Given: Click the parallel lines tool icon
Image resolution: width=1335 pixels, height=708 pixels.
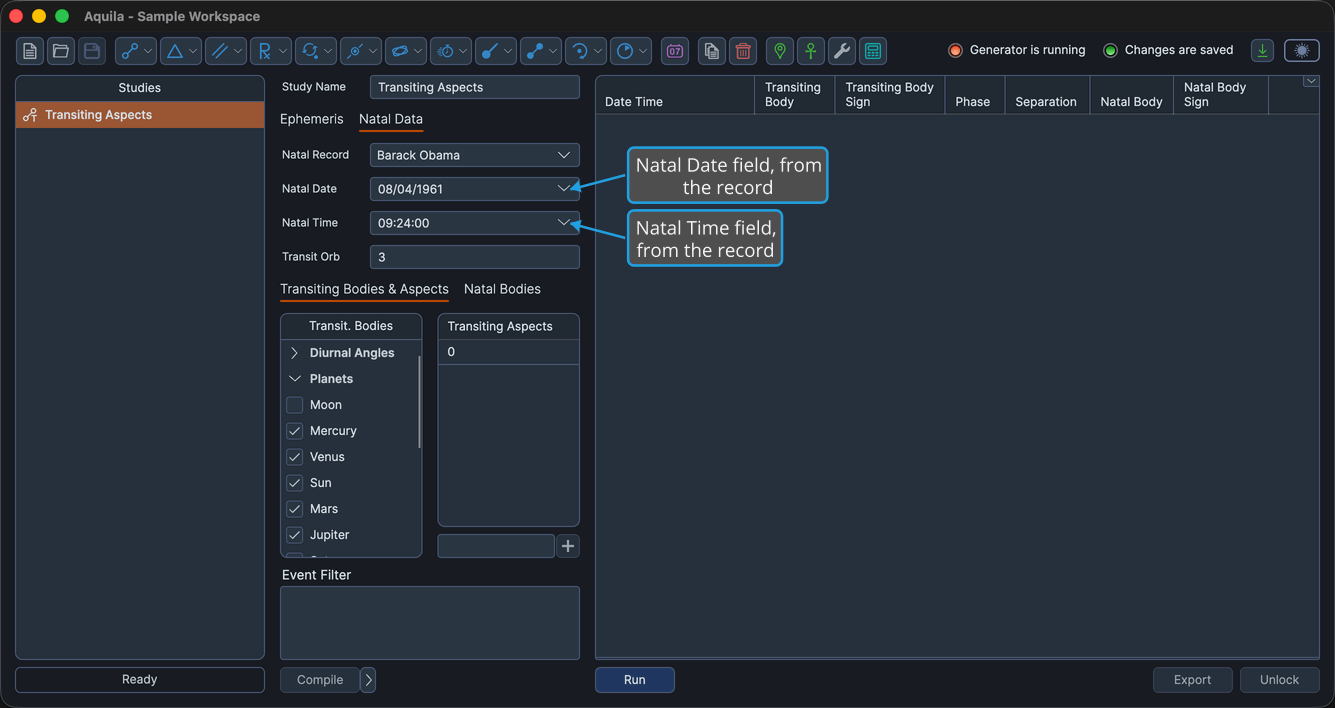Looking at the screenshot, I should pos(220,51).
